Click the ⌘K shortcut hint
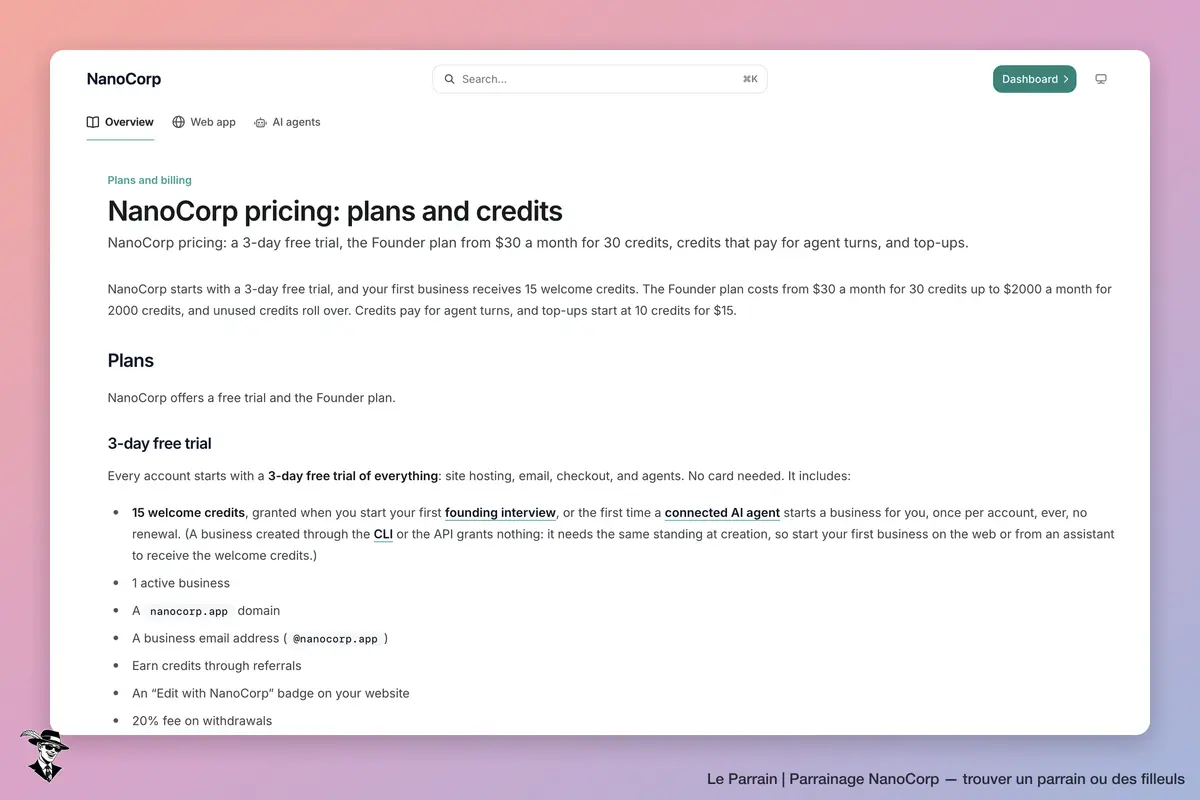 click(750, 79)
